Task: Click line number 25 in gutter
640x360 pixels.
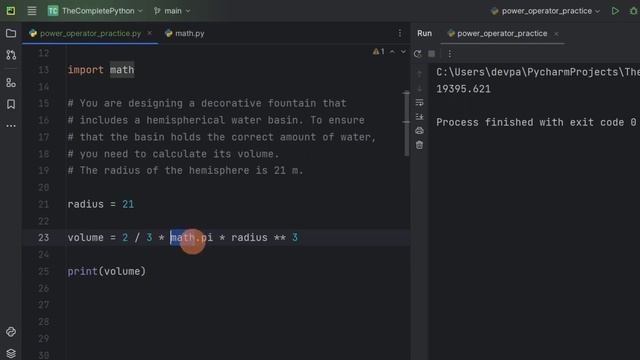Action: [43, 271]
